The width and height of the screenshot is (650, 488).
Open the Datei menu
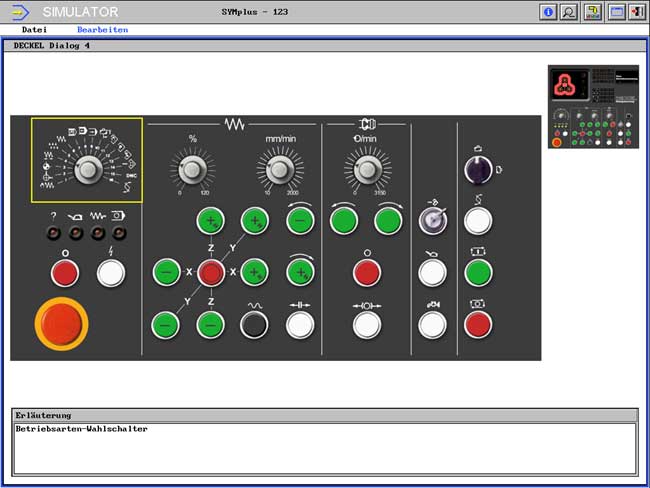pos(34,30)
